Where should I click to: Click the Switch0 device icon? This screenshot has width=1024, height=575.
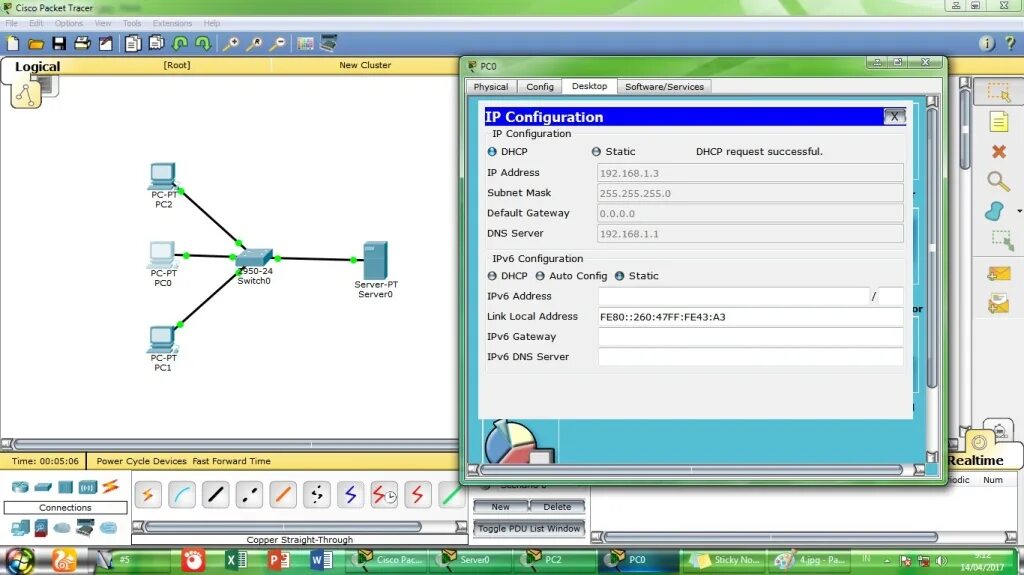click(x=254, y=257)
